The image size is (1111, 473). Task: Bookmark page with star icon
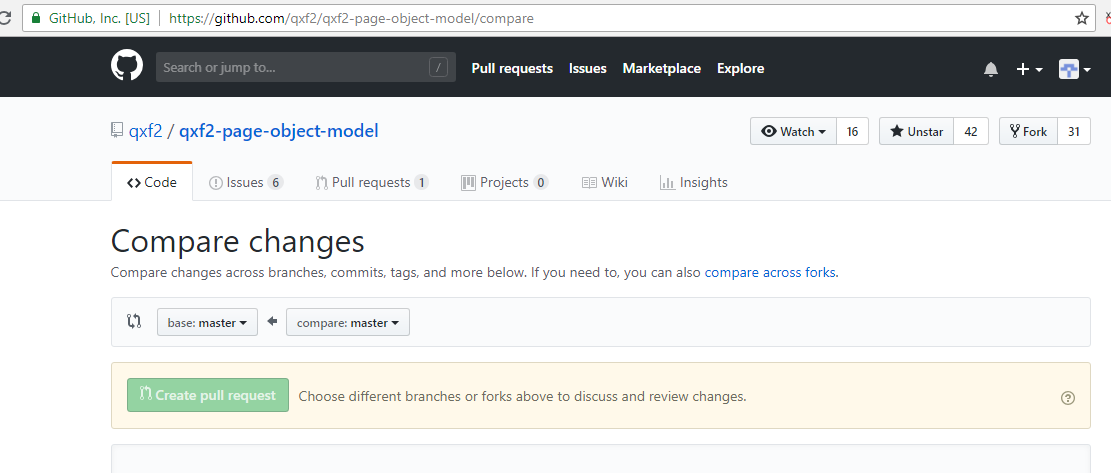[1082, 18]
